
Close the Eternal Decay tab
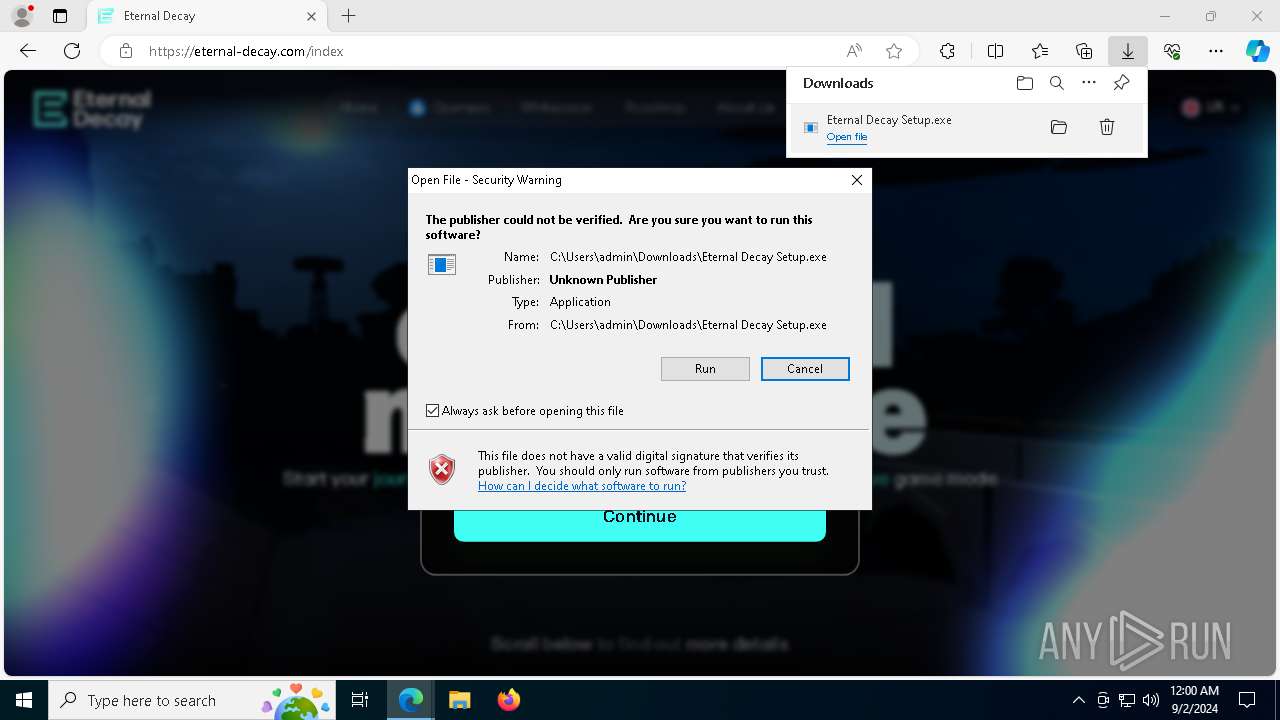point(311,16)
